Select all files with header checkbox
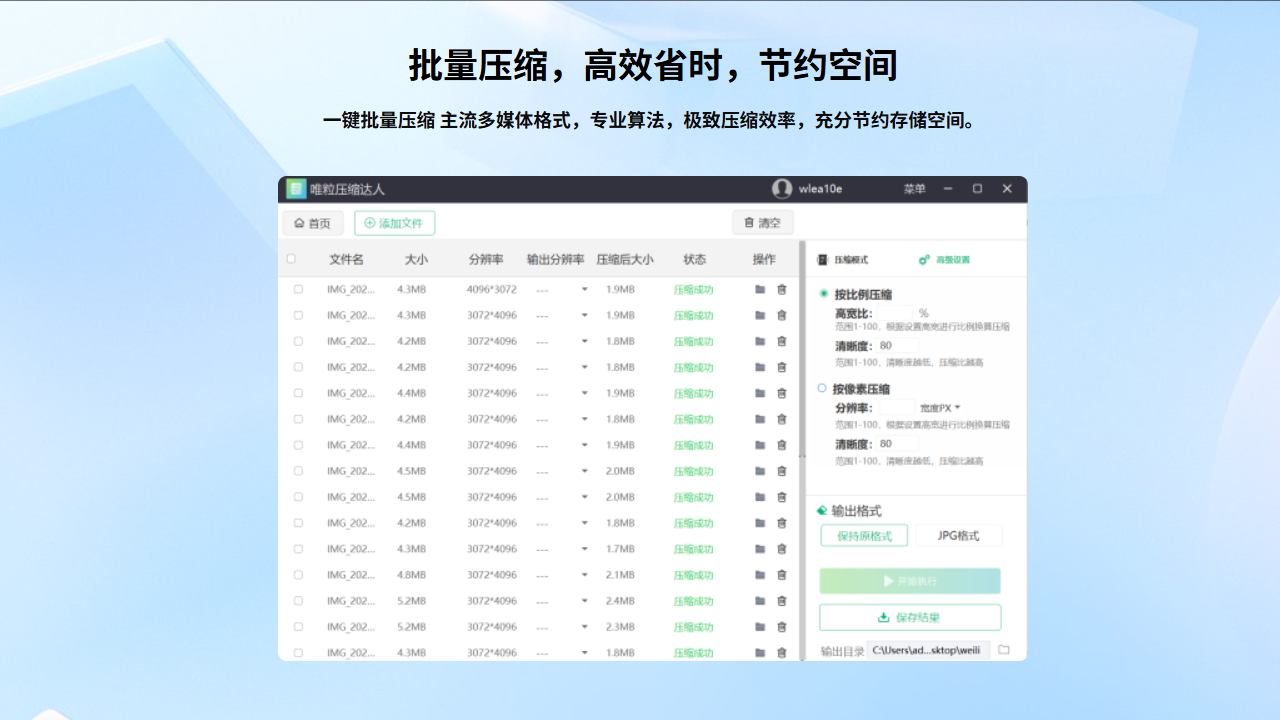 [x=292, y=258]
